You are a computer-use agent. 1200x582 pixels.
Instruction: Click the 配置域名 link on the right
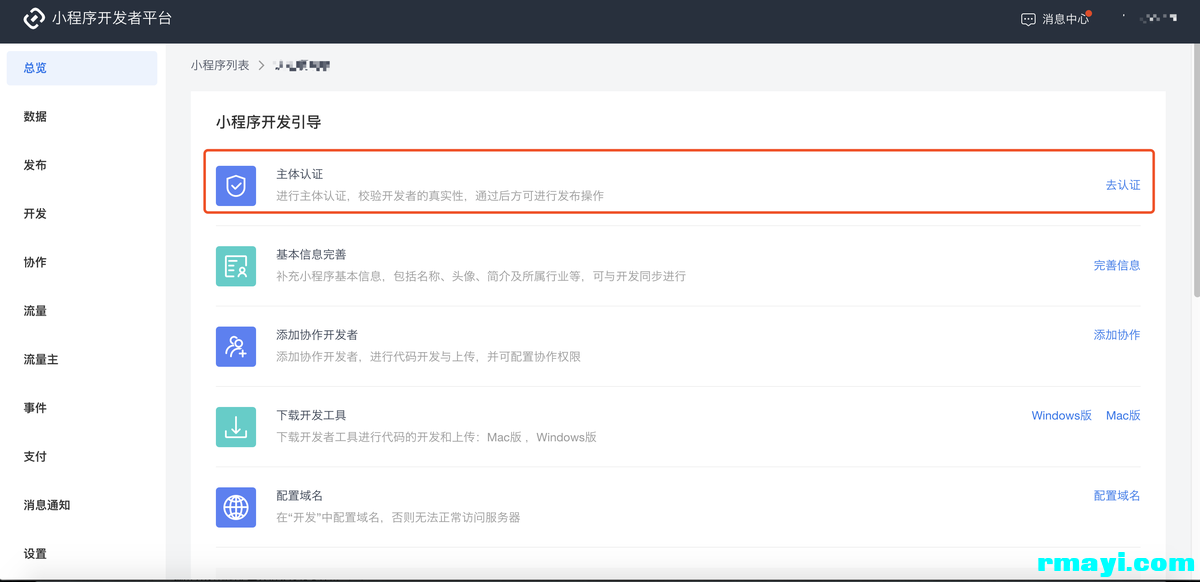pos(1117,495)
